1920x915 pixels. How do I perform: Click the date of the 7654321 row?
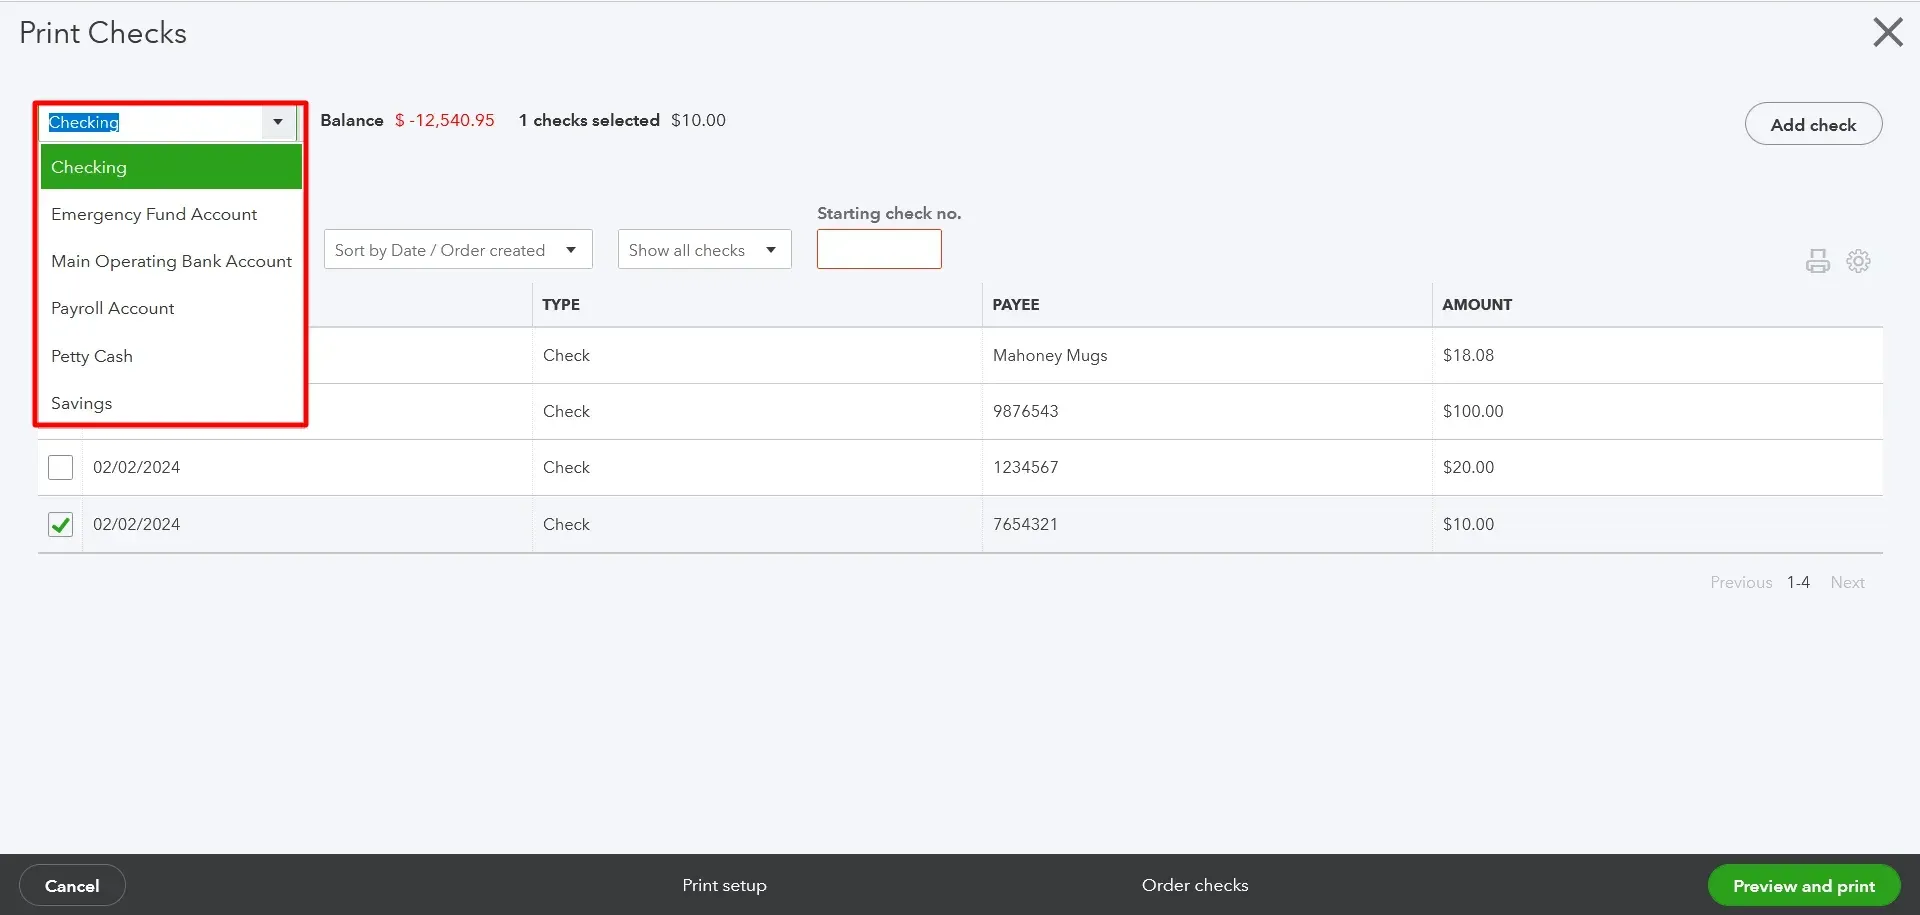(137, 524)
